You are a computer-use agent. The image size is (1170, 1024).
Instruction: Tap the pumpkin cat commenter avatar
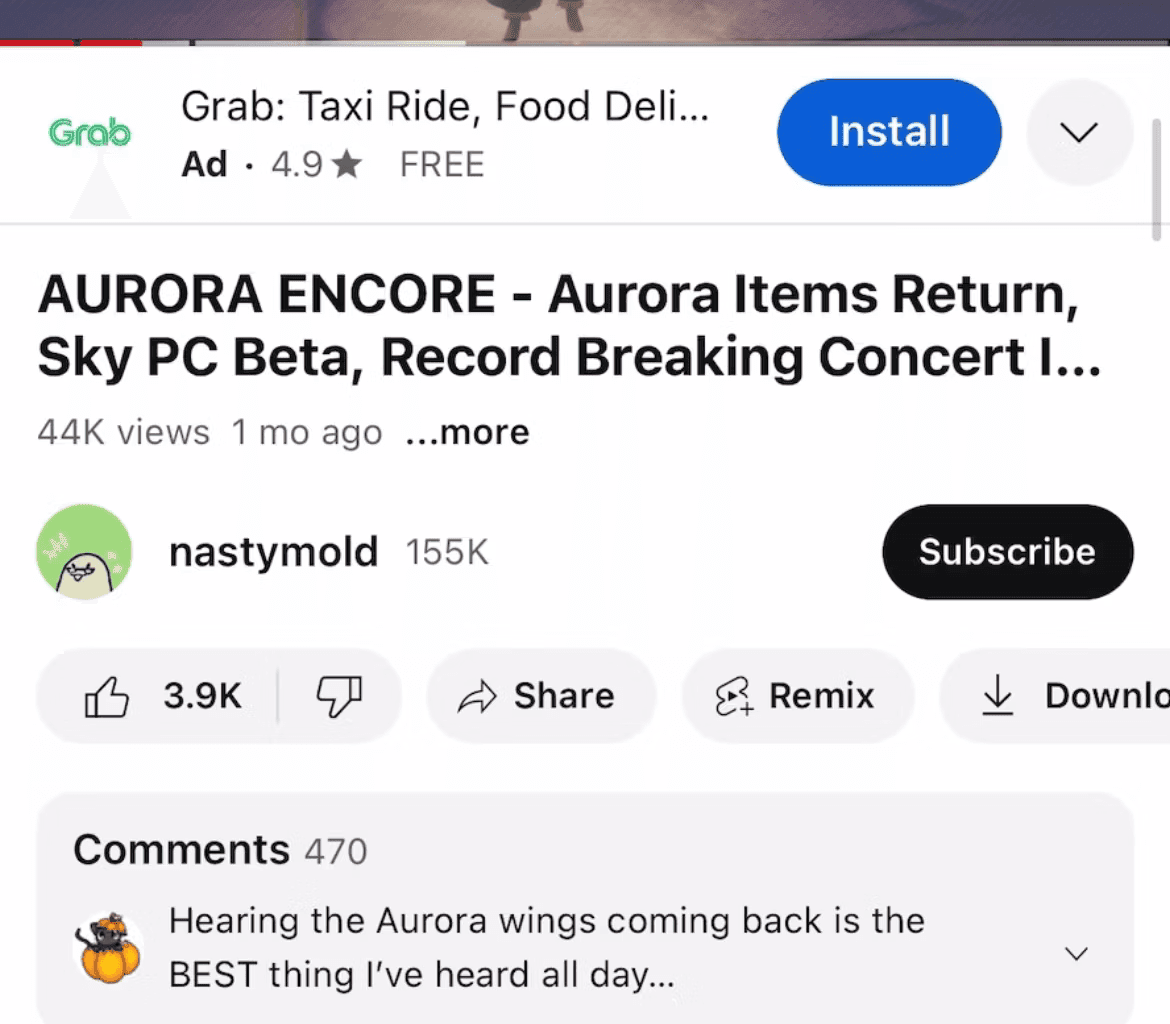coord(109,947)
